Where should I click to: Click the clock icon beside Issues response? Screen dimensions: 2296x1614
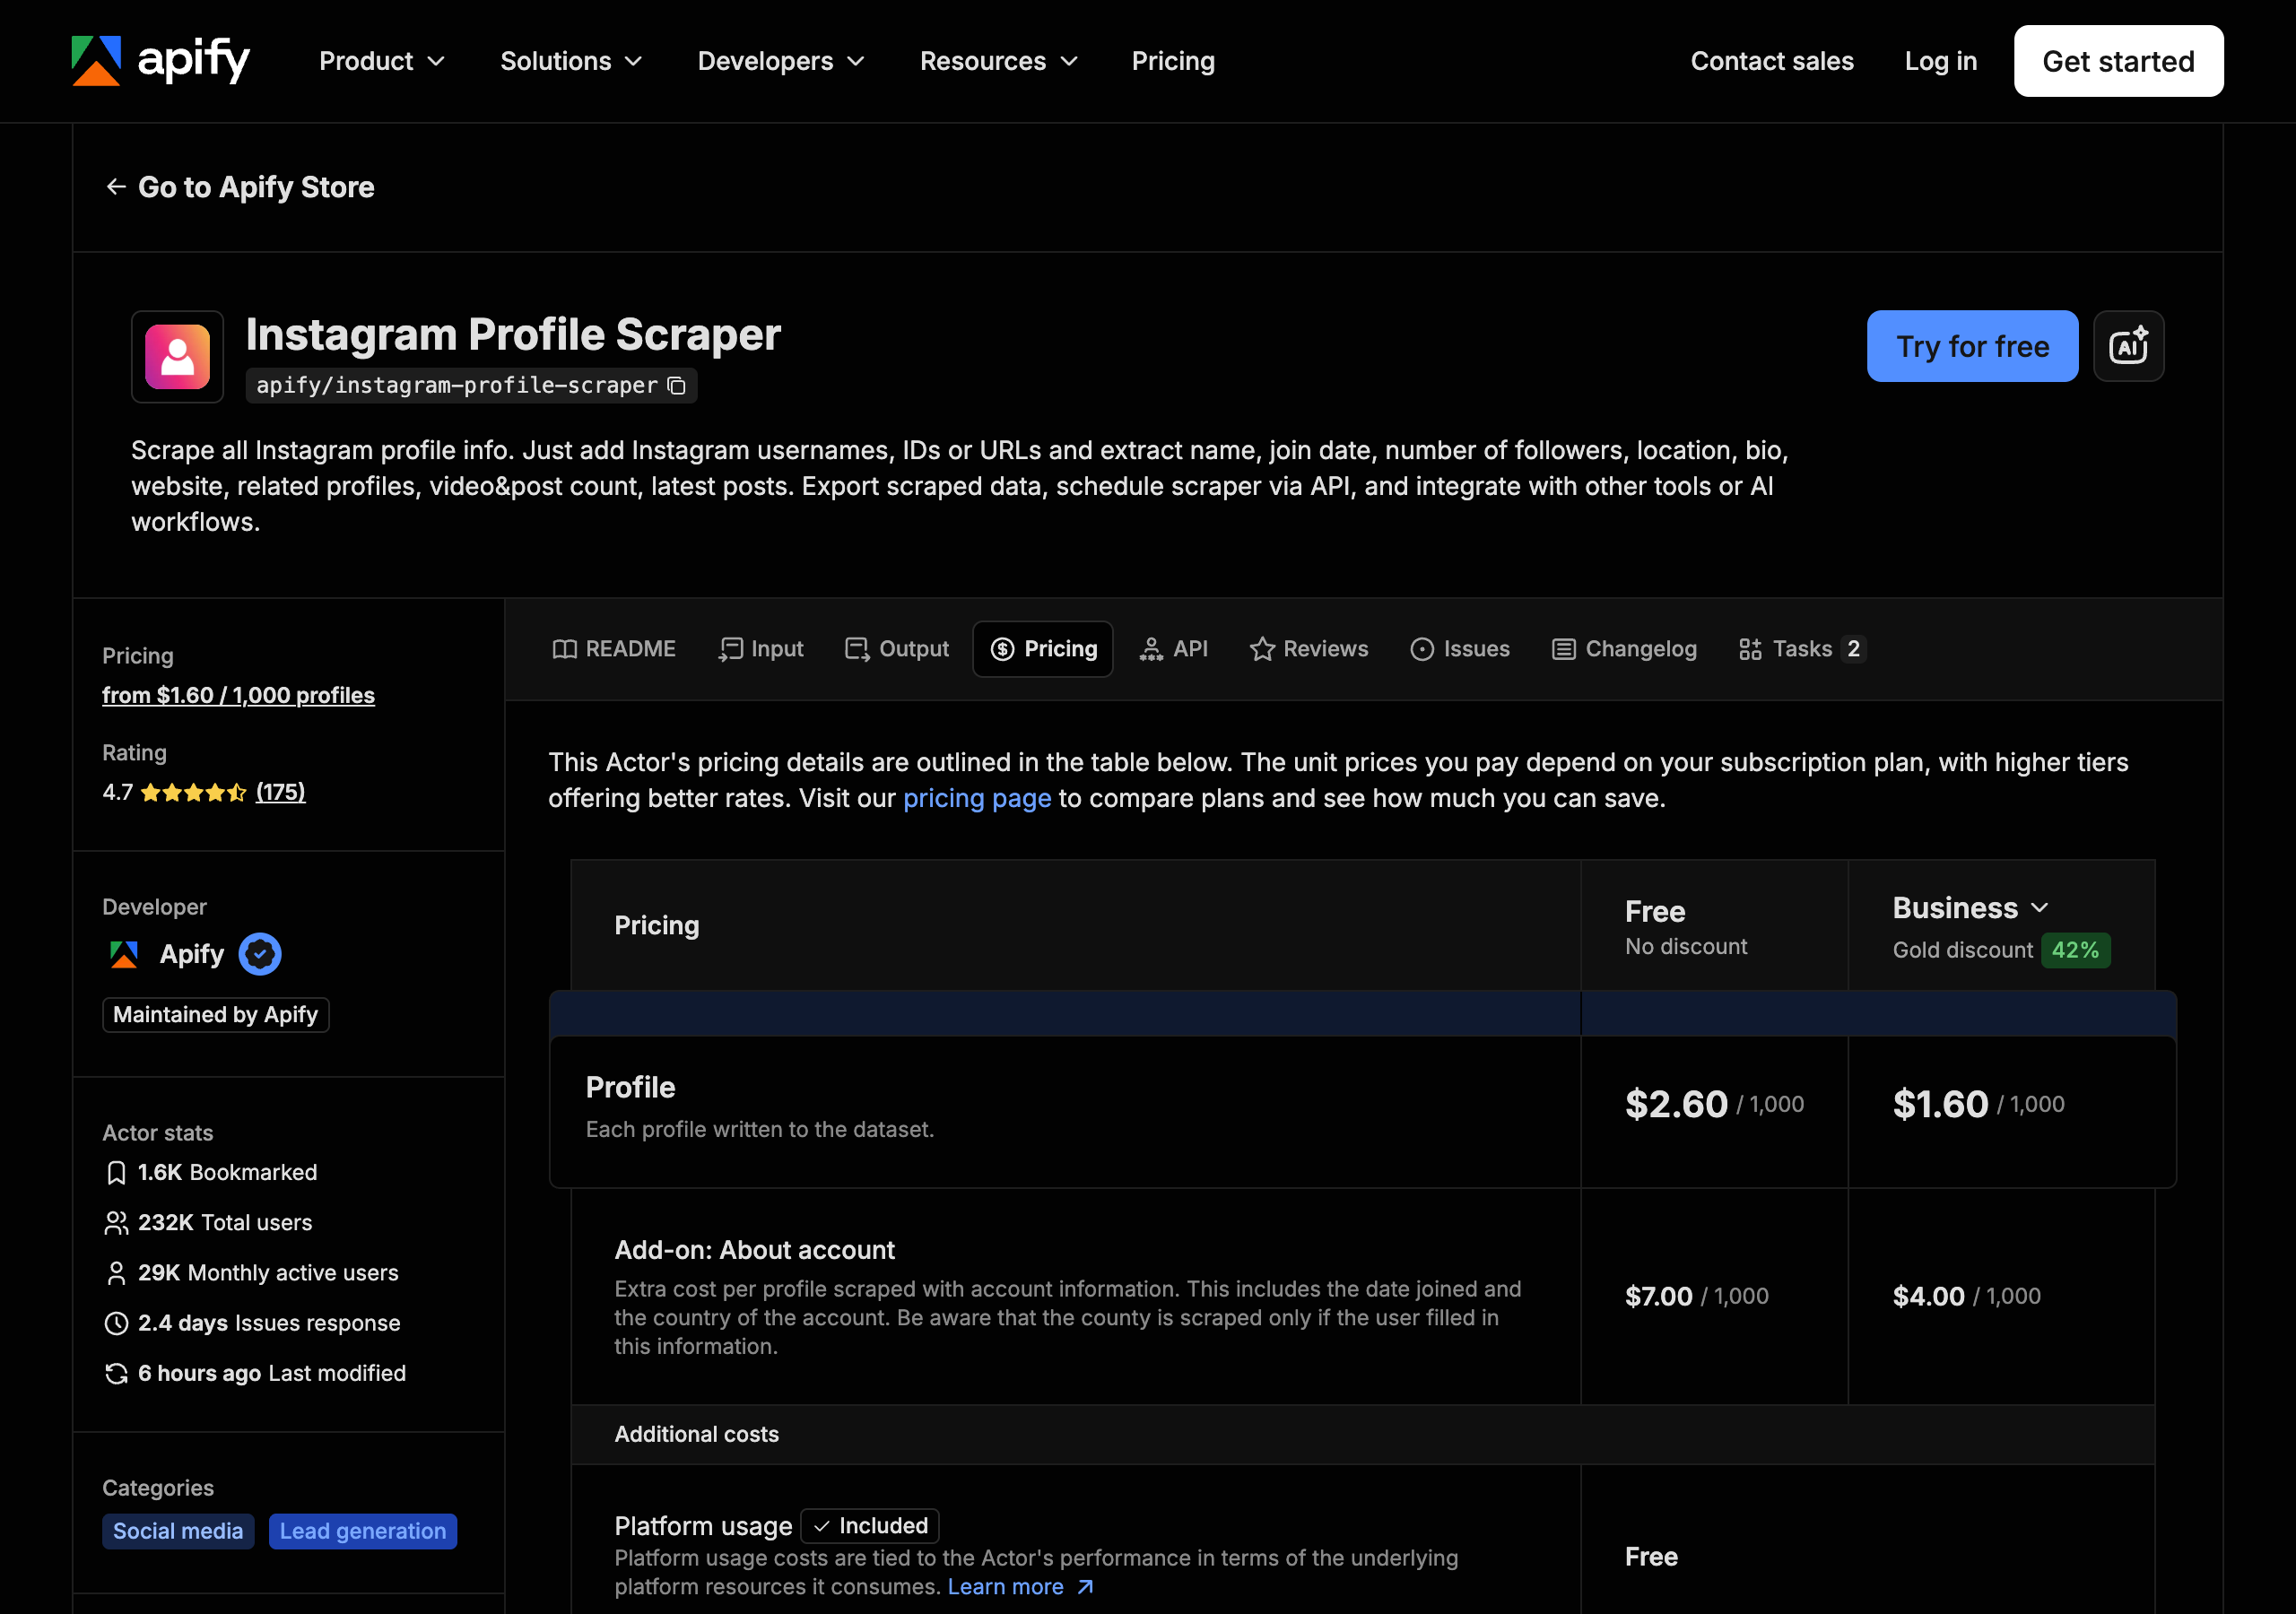click(116, 1323)
